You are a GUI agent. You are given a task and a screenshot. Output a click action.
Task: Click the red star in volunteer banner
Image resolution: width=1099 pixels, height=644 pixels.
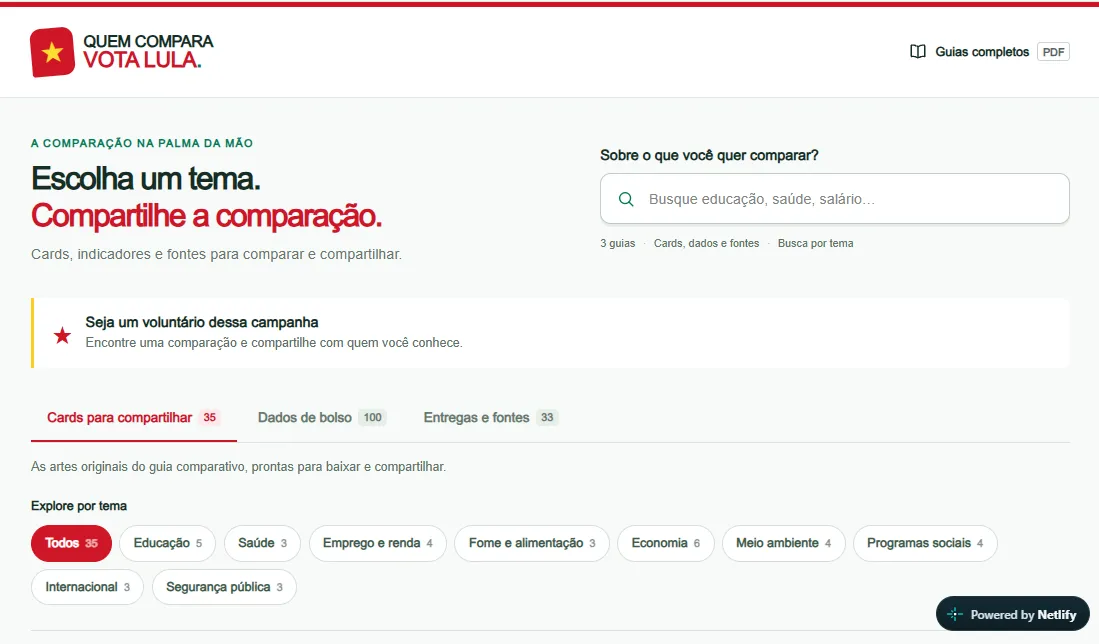click(62, 336)
